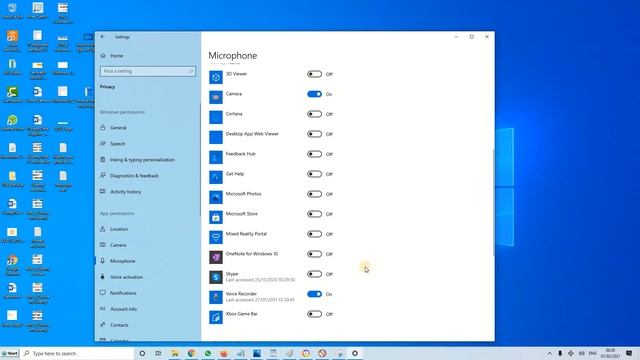Viewport: 640px width, 360px height.
Task: Toggle OneNote for Windows 10 microphone access
Action: point(314,254)
